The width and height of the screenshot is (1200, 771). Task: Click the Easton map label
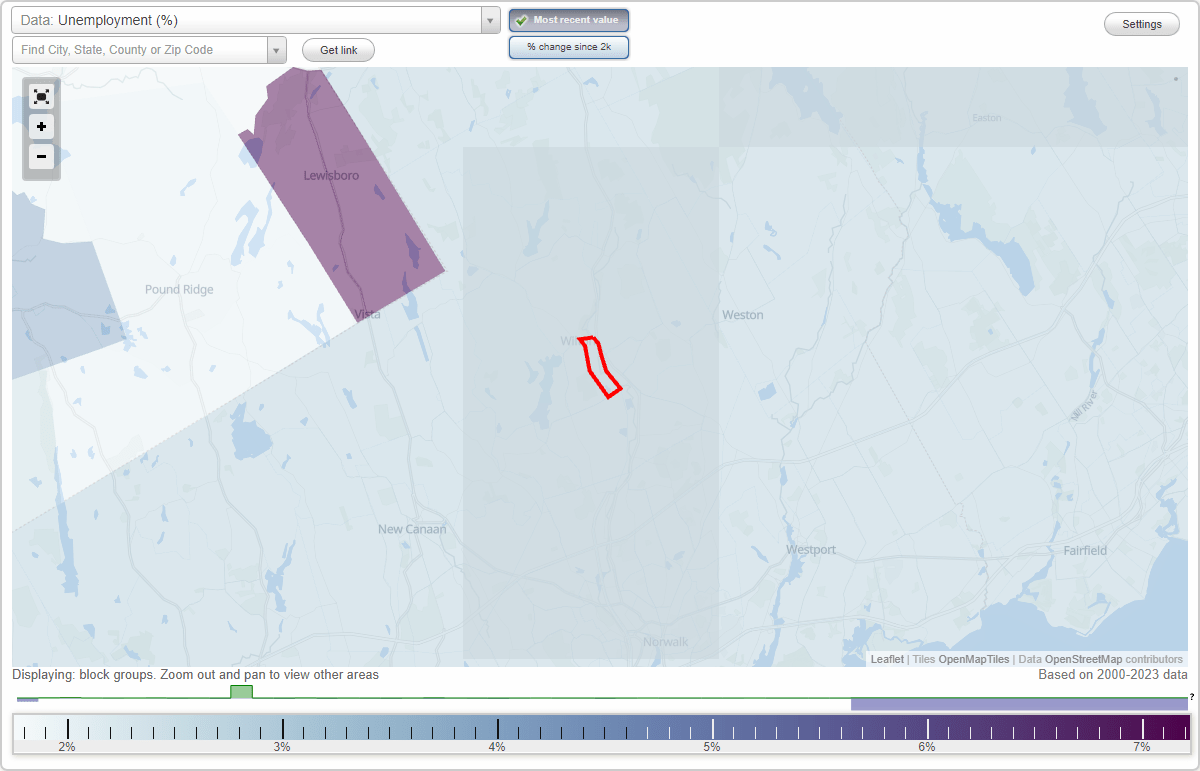click(x=987, y=118)
